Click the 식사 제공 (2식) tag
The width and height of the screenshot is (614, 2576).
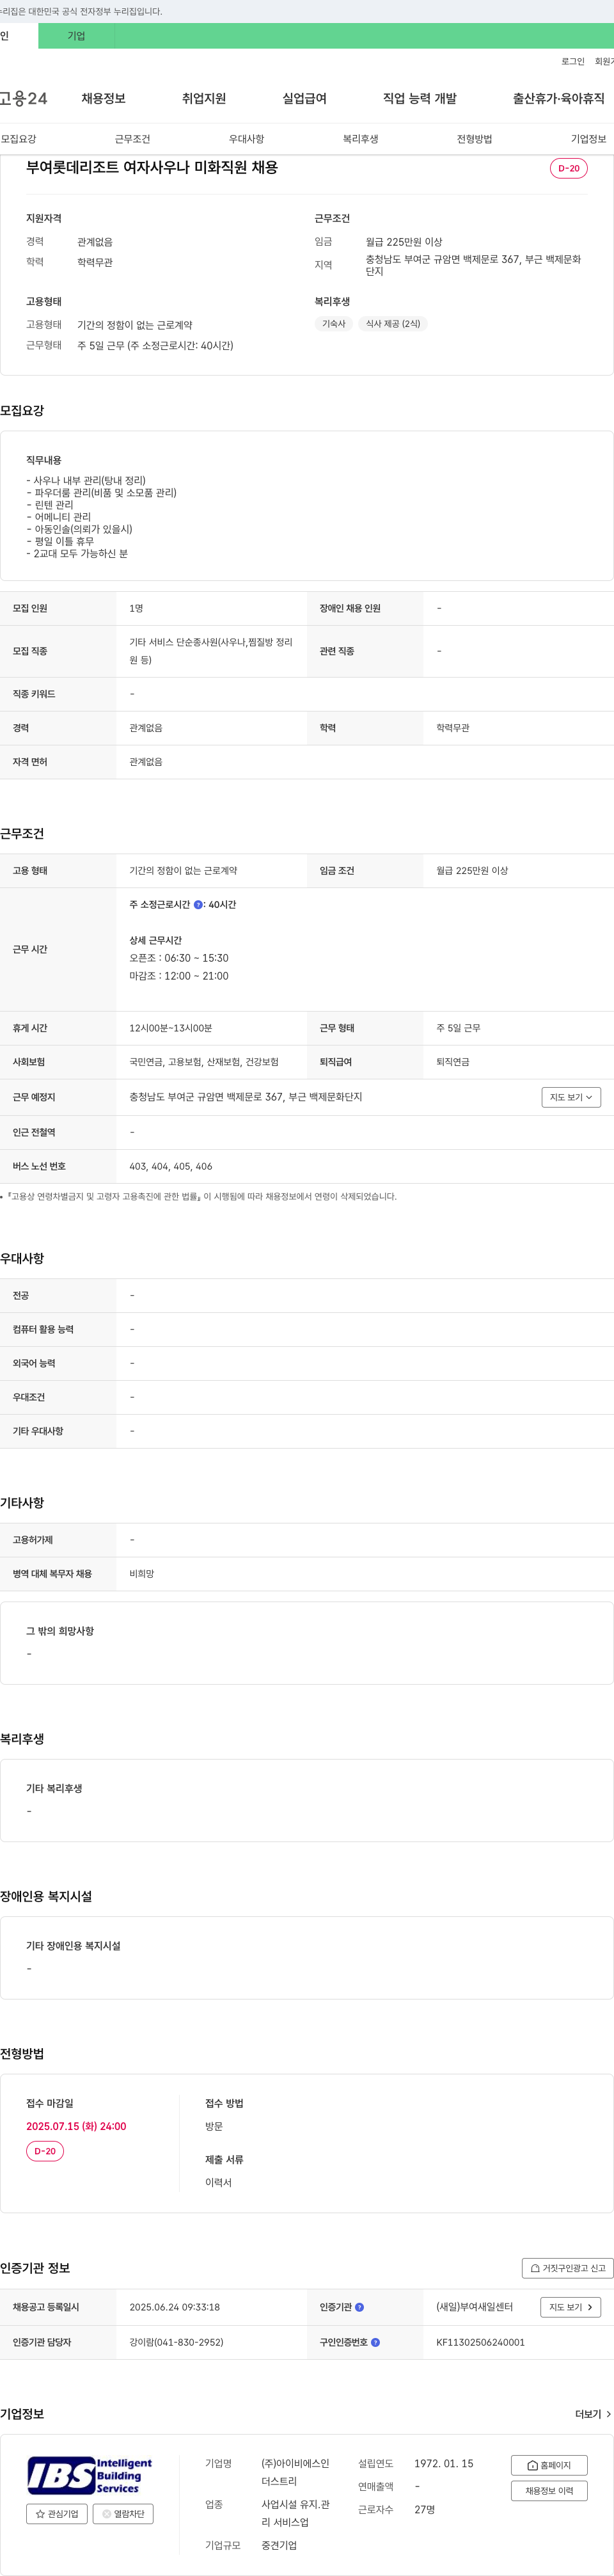[x=392, y=324]
